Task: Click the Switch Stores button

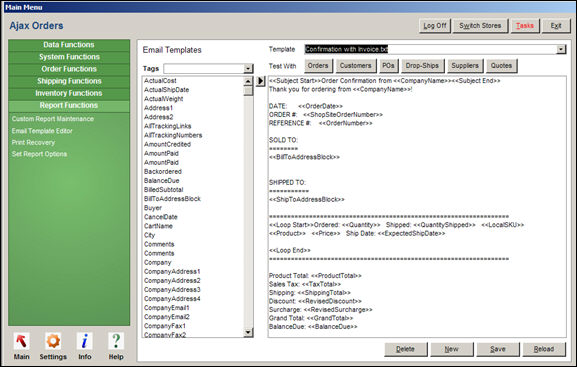Action: click(x=480, y=26)
